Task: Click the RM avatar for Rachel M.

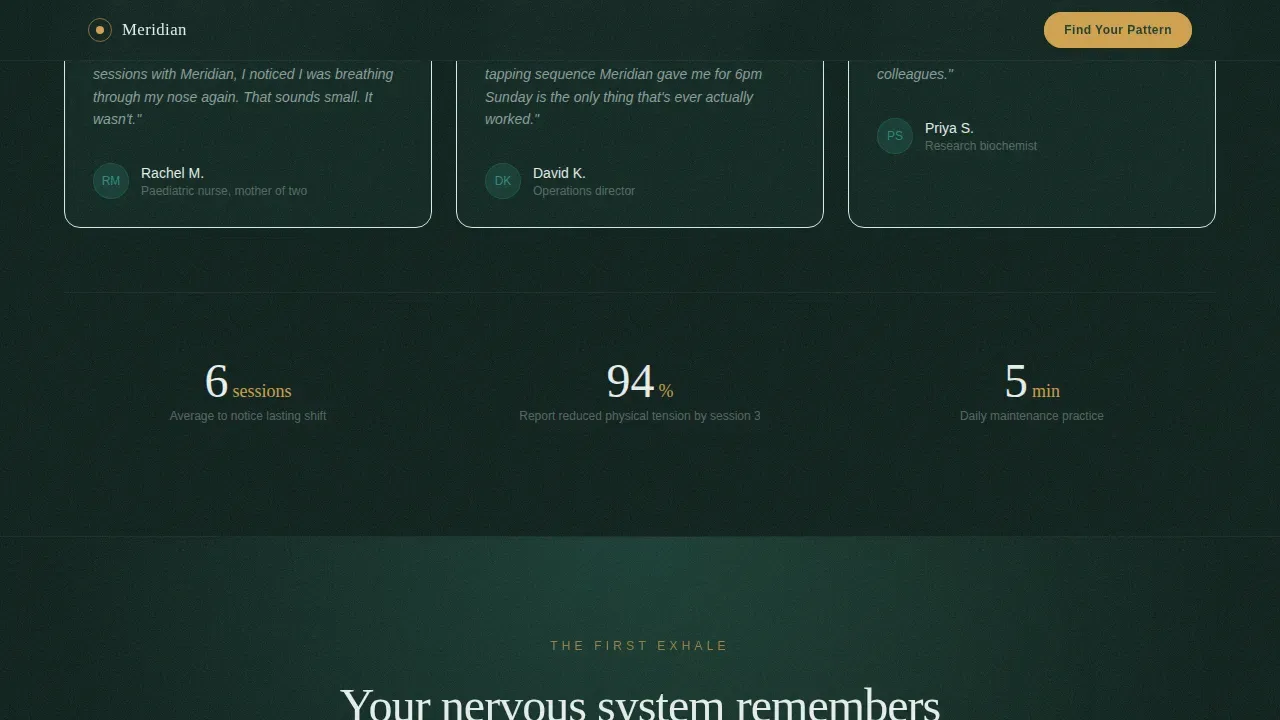Action: click(x=111, y=181)
